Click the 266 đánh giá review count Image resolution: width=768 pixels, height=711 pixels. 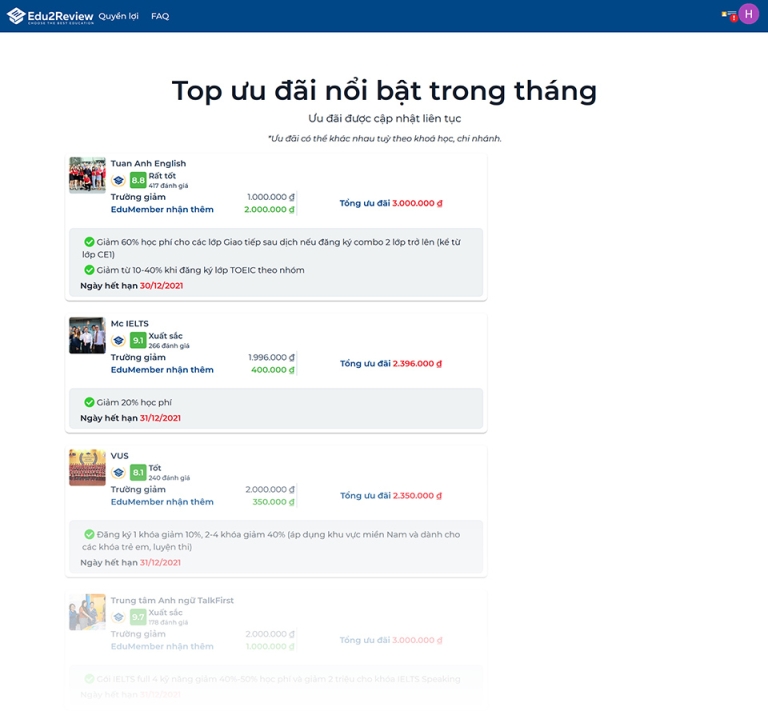169,346
